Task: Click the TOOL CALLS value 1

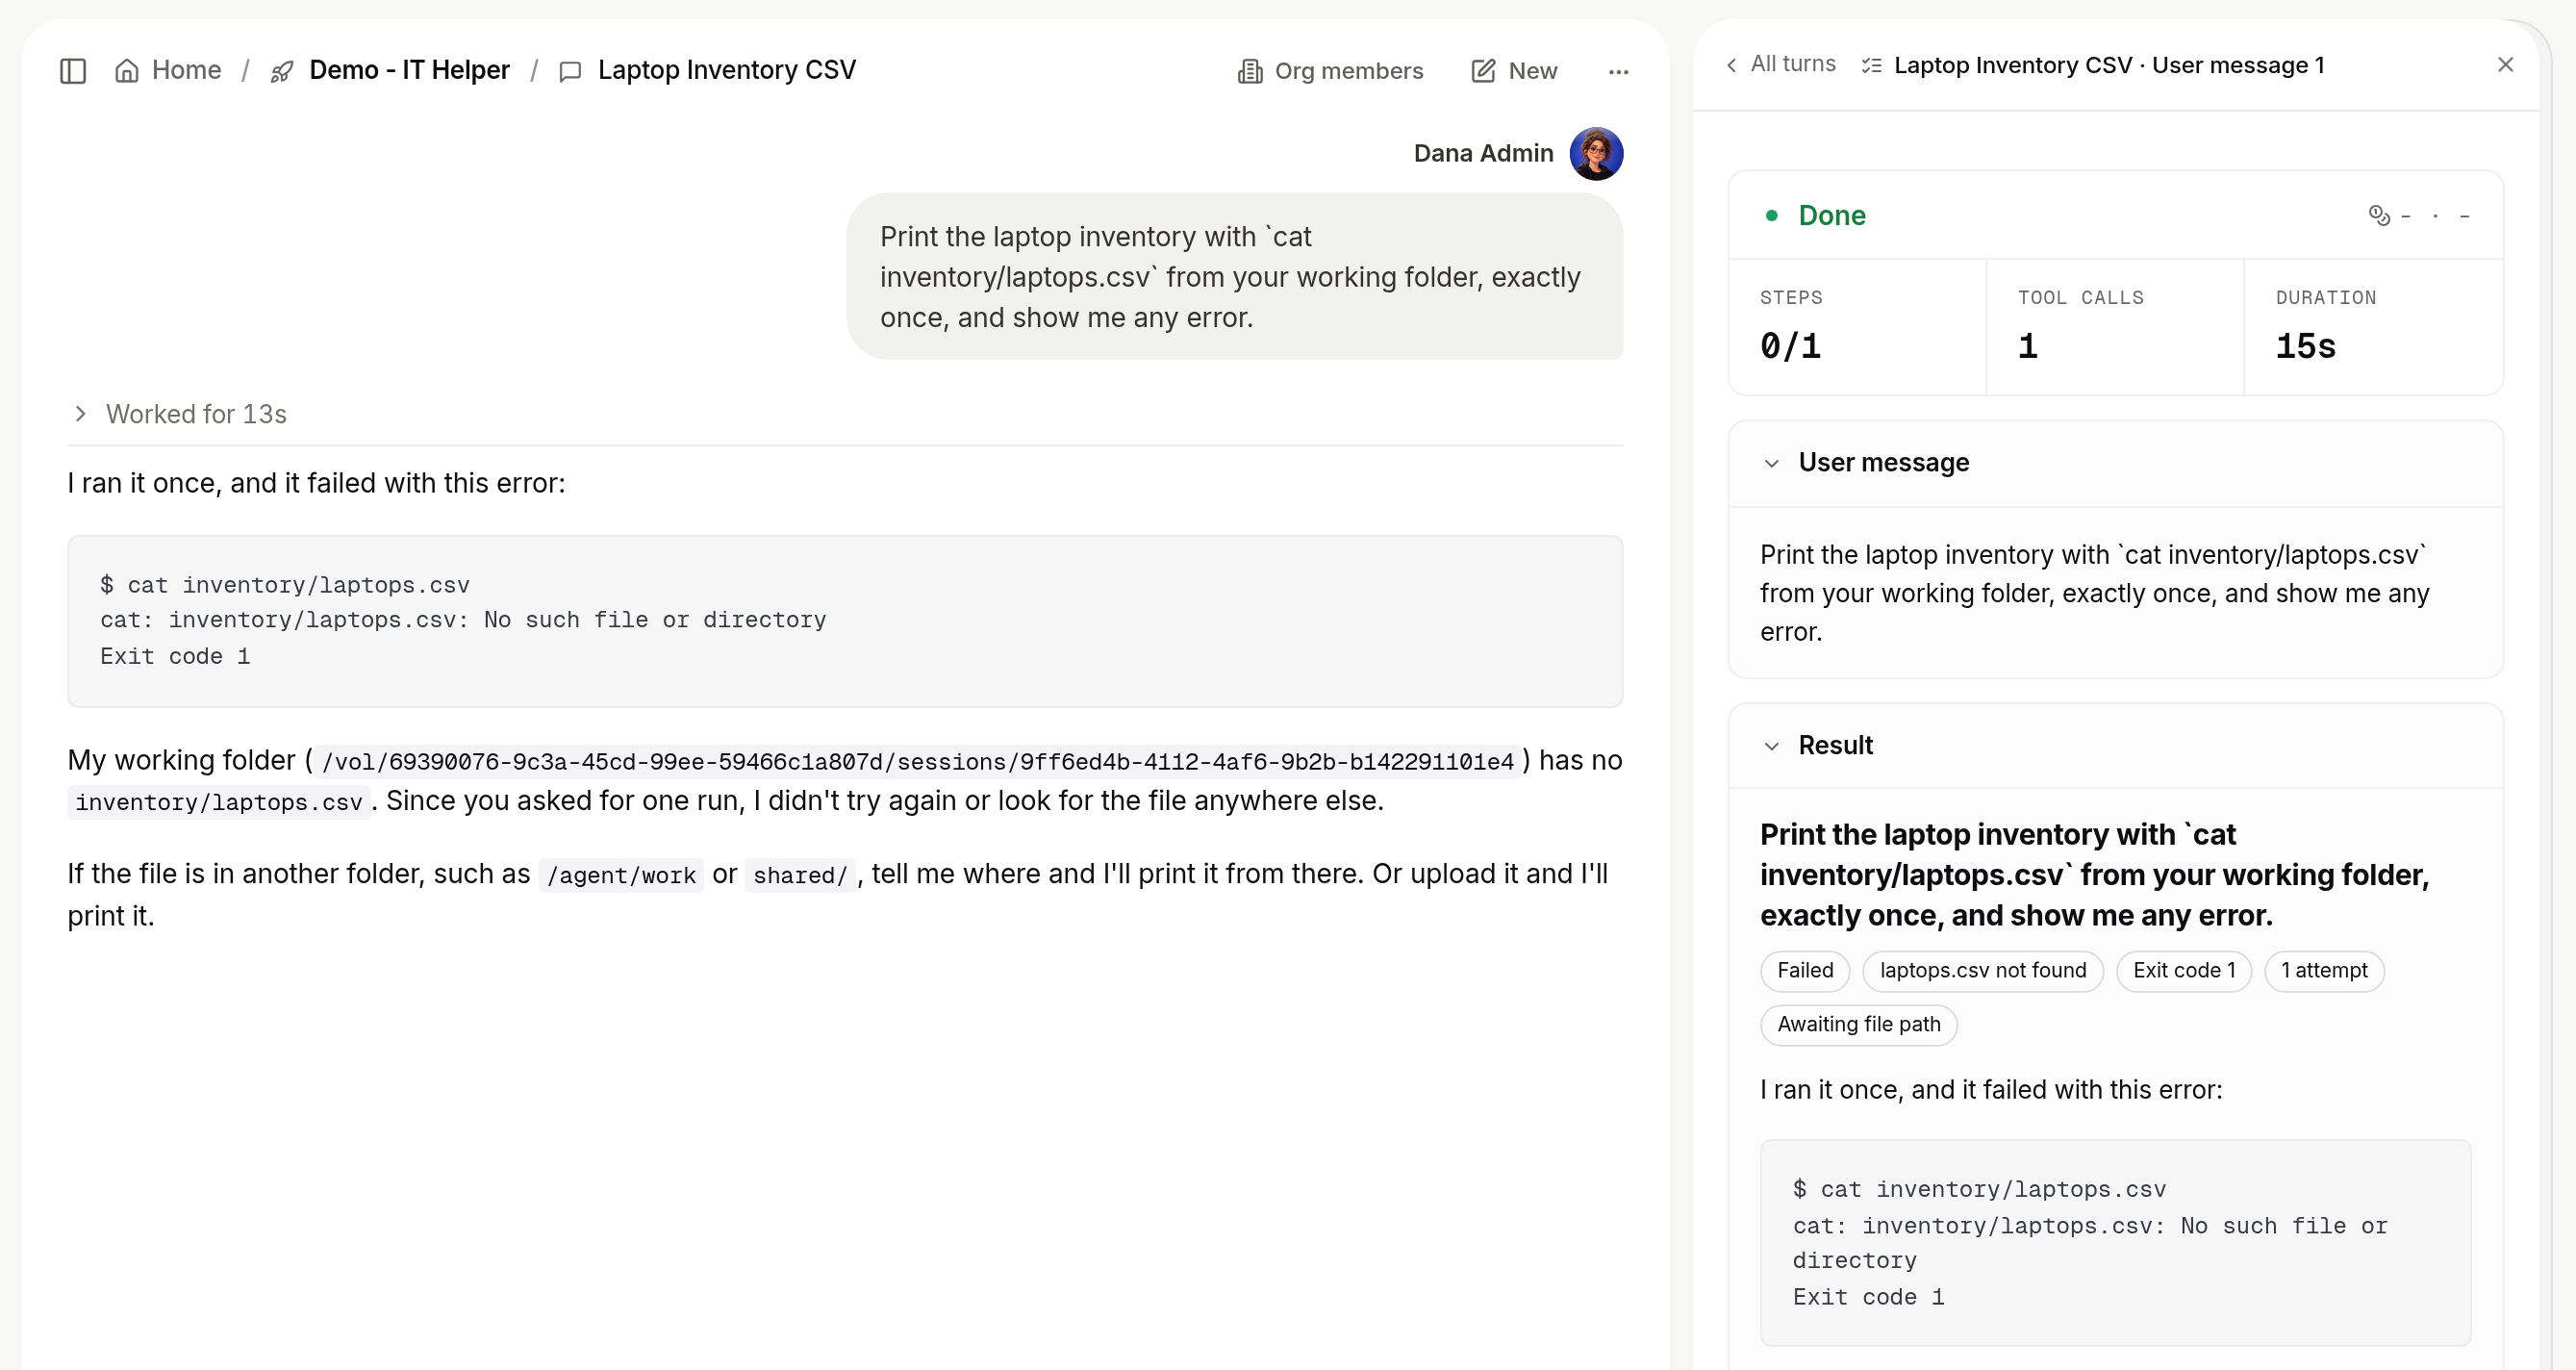Action: [x=2028, y=346]
